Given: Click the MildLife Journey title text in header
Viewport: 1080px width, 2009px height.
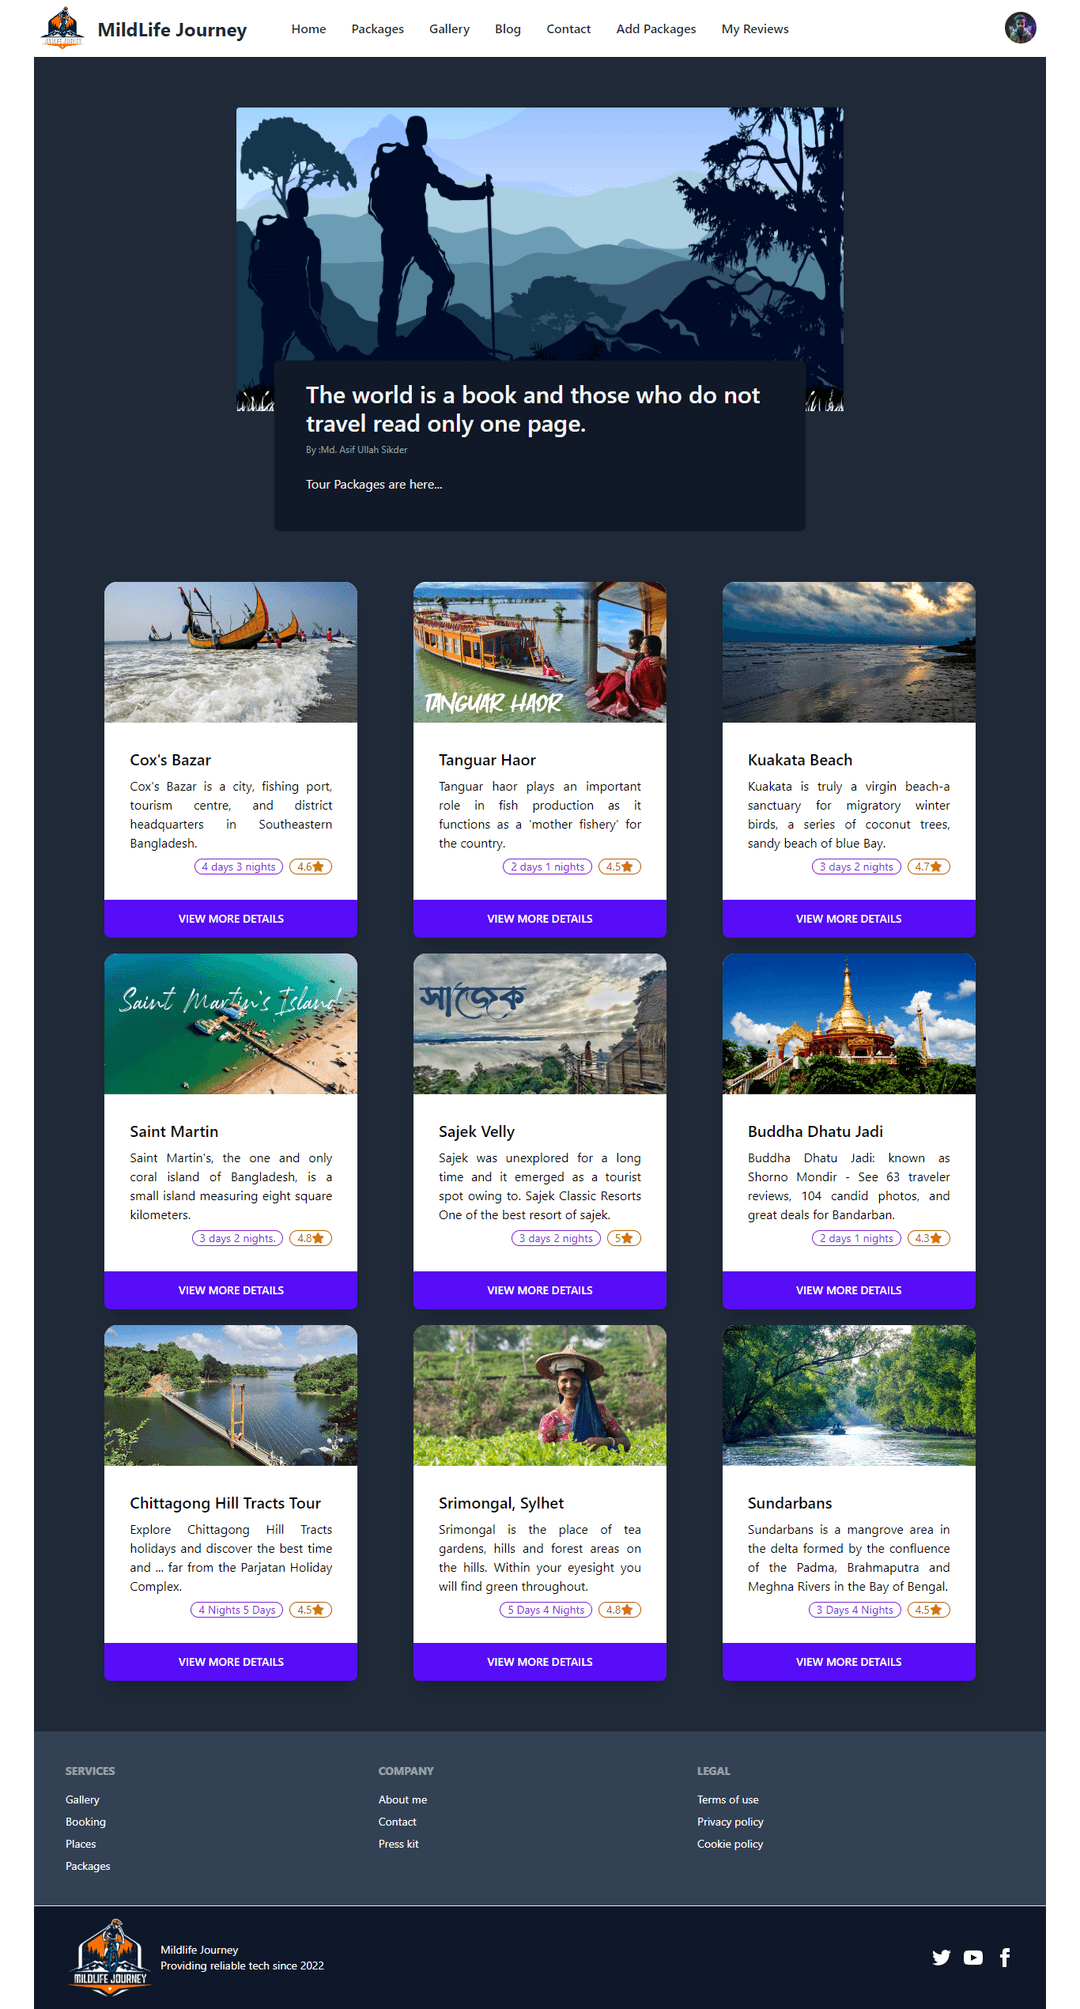Looking at the screenshot, I should (172, 30).
